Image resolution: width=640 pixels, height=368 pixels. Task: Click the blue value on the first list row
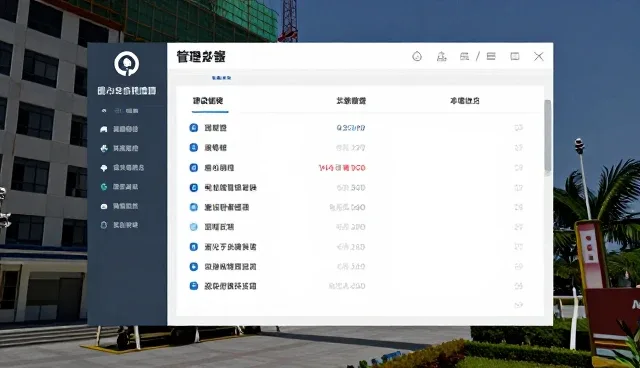click(351, 128)
